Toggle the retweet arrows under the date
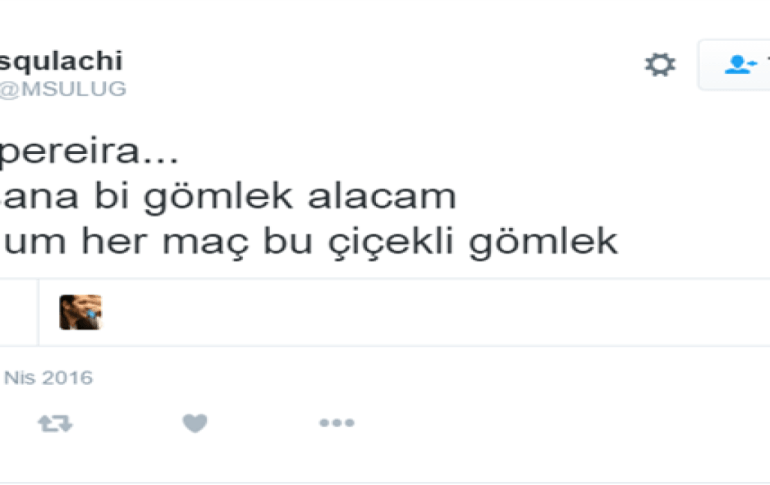Image resolution: width=770 pixels, height=485 pixels. point(55,423)
